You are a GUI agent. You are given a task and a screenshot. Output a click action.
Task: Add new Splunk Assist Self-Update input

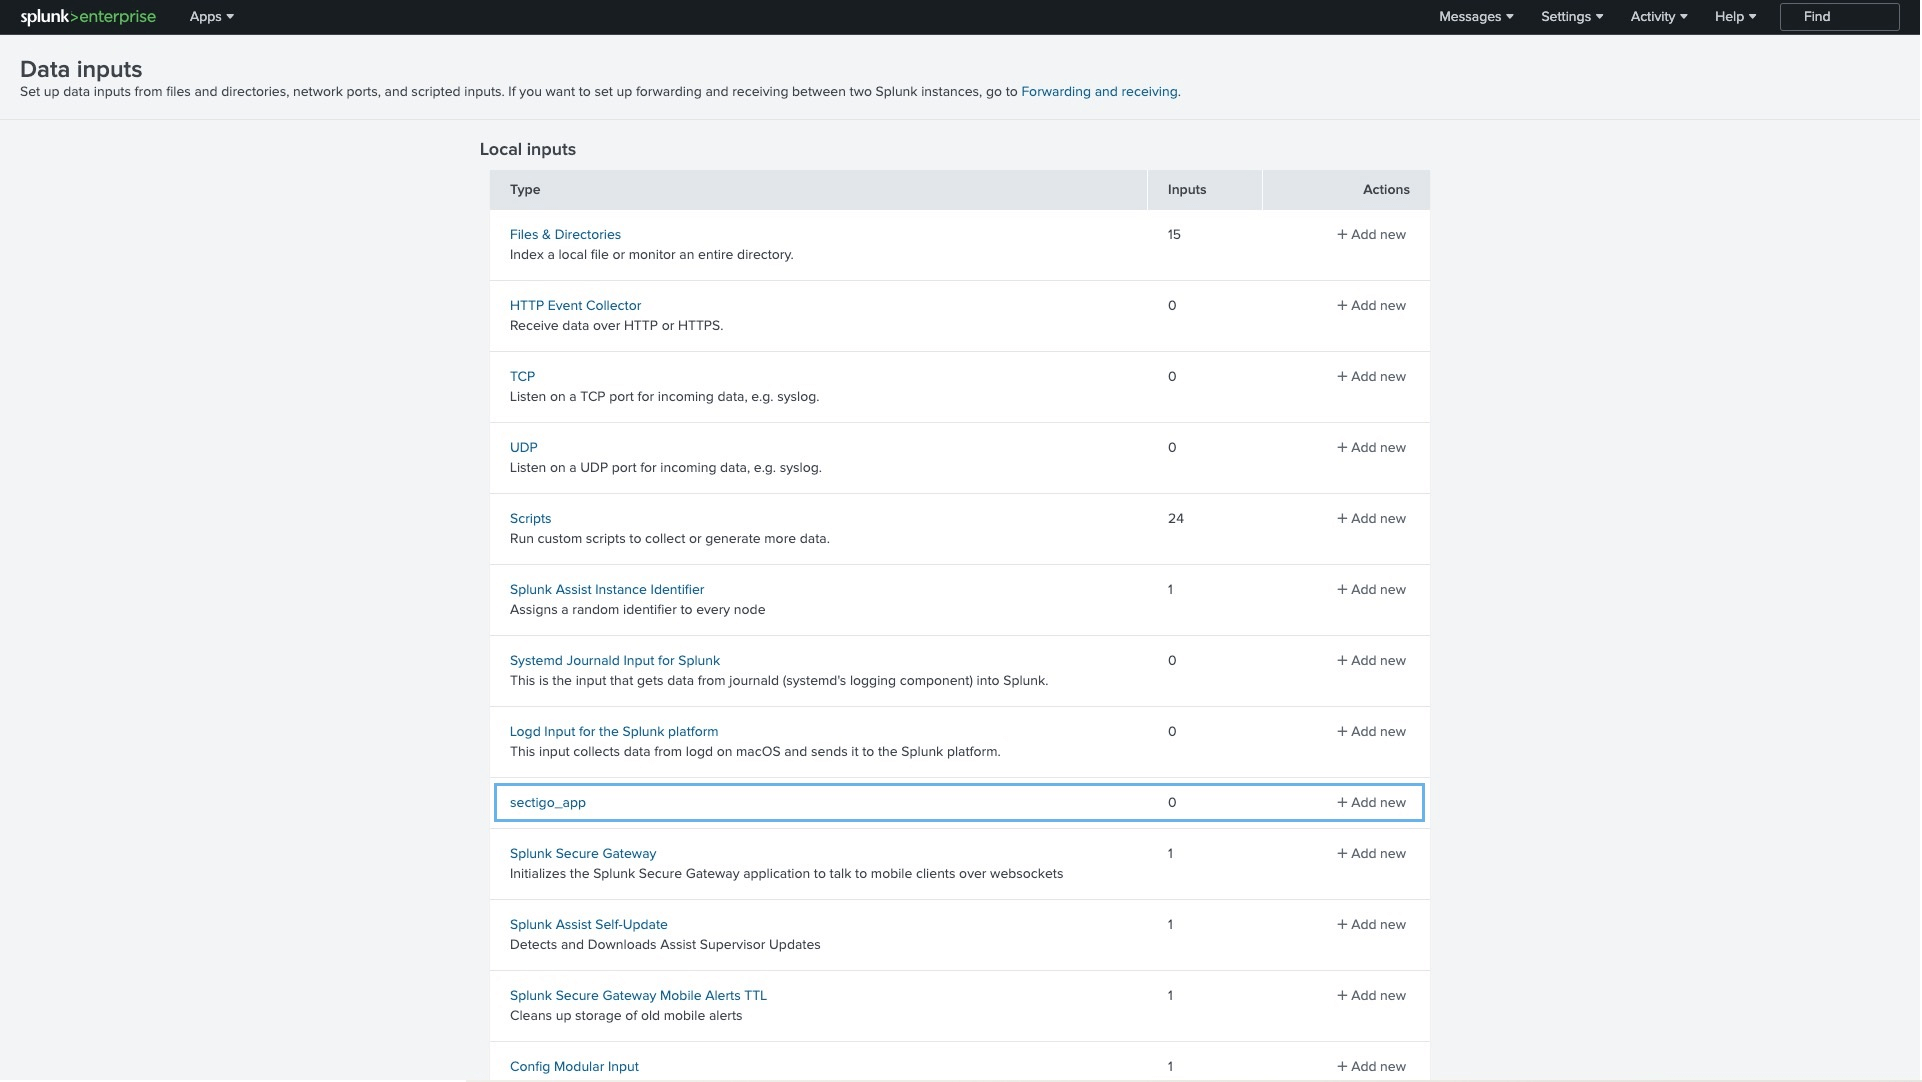(1371, 925)
